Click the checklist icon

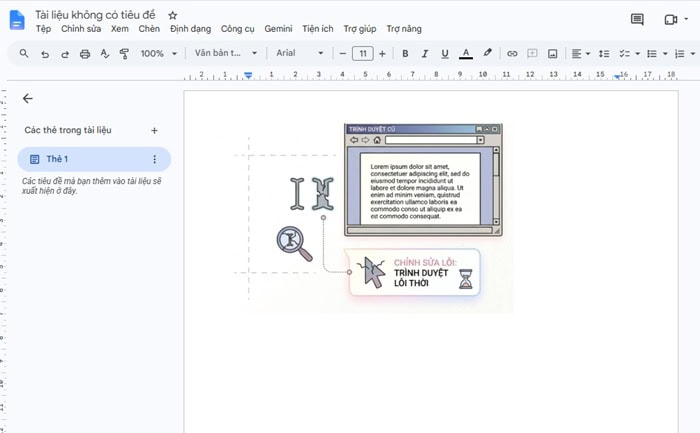pyautogui.click(x=625, y=54)
